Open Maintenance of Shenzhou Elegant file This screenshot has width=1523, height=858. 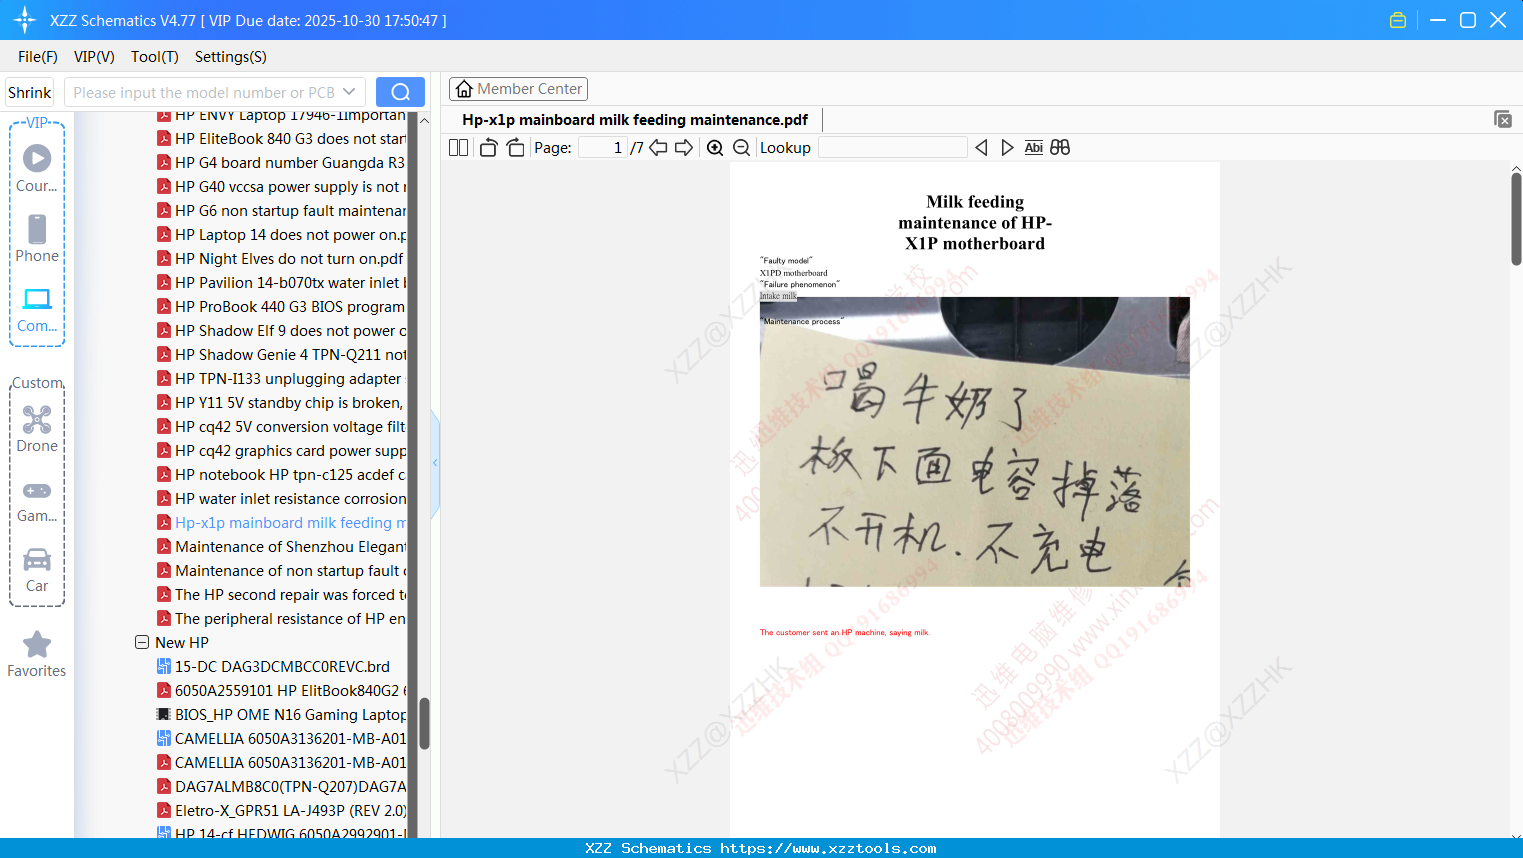coord(282,547)
